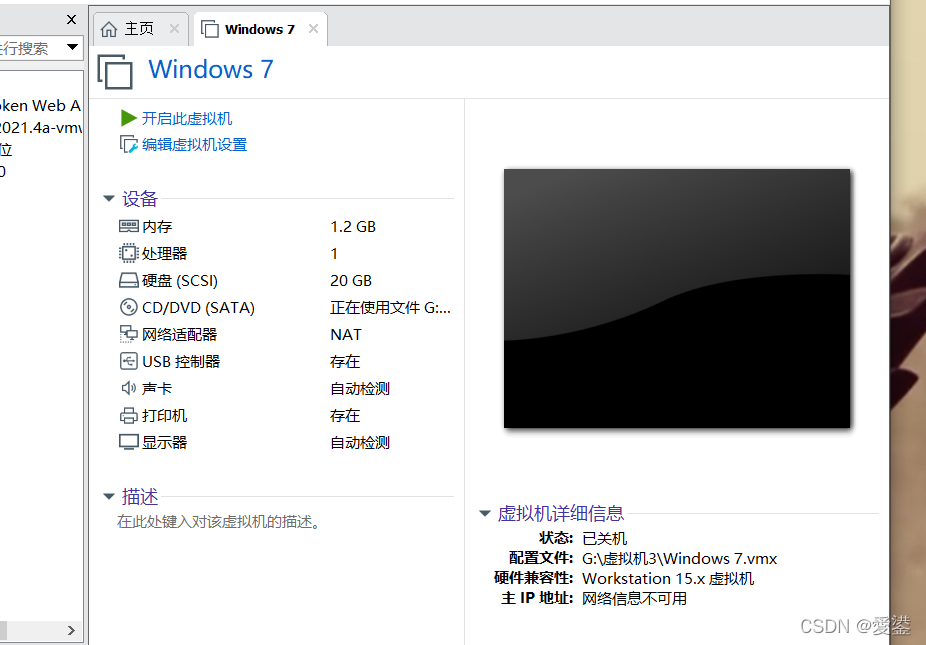Click the 自动检测 value in the 显示器 row
Screen dimensions: 926x645
360,442
